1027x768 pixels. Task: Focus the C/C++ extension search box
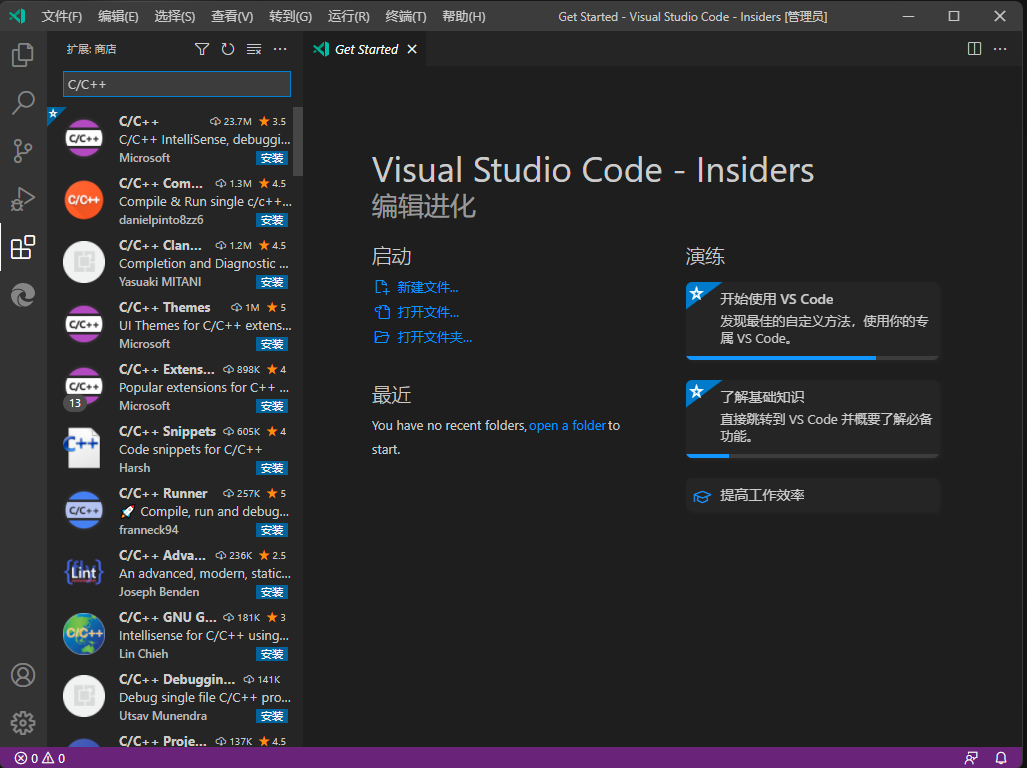point(177,84)
